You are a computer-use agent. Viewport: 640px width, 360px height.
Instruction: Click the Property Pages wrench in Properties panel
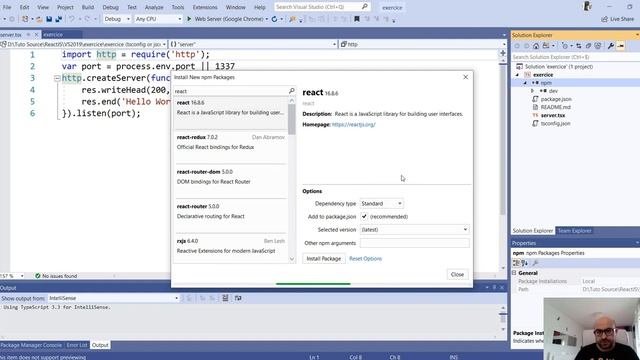pyautogui.click(x=535, y=263)
